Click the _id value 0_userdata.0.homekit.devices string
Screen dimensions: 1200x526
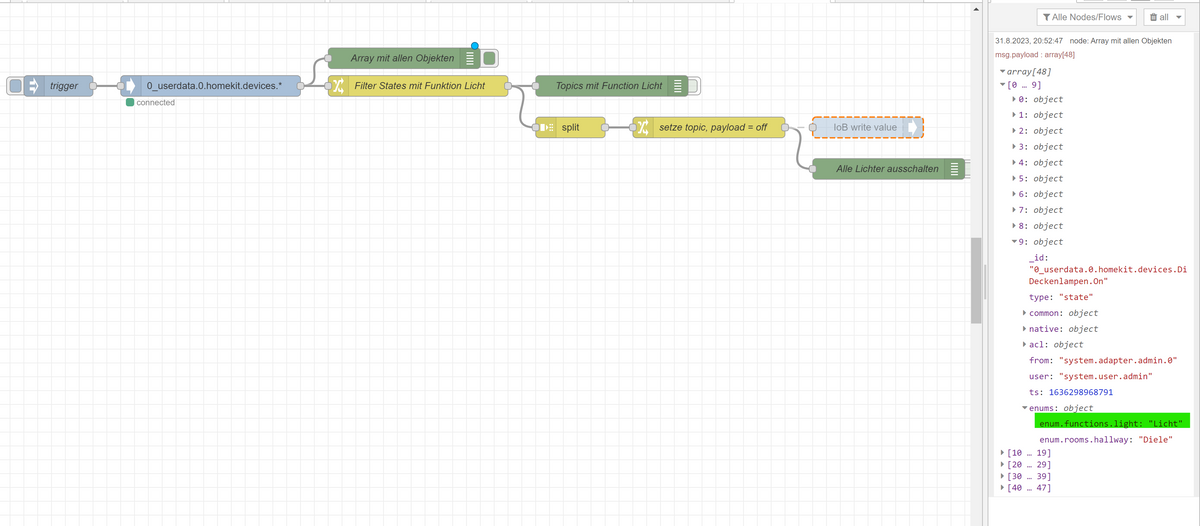point(1107,275)
